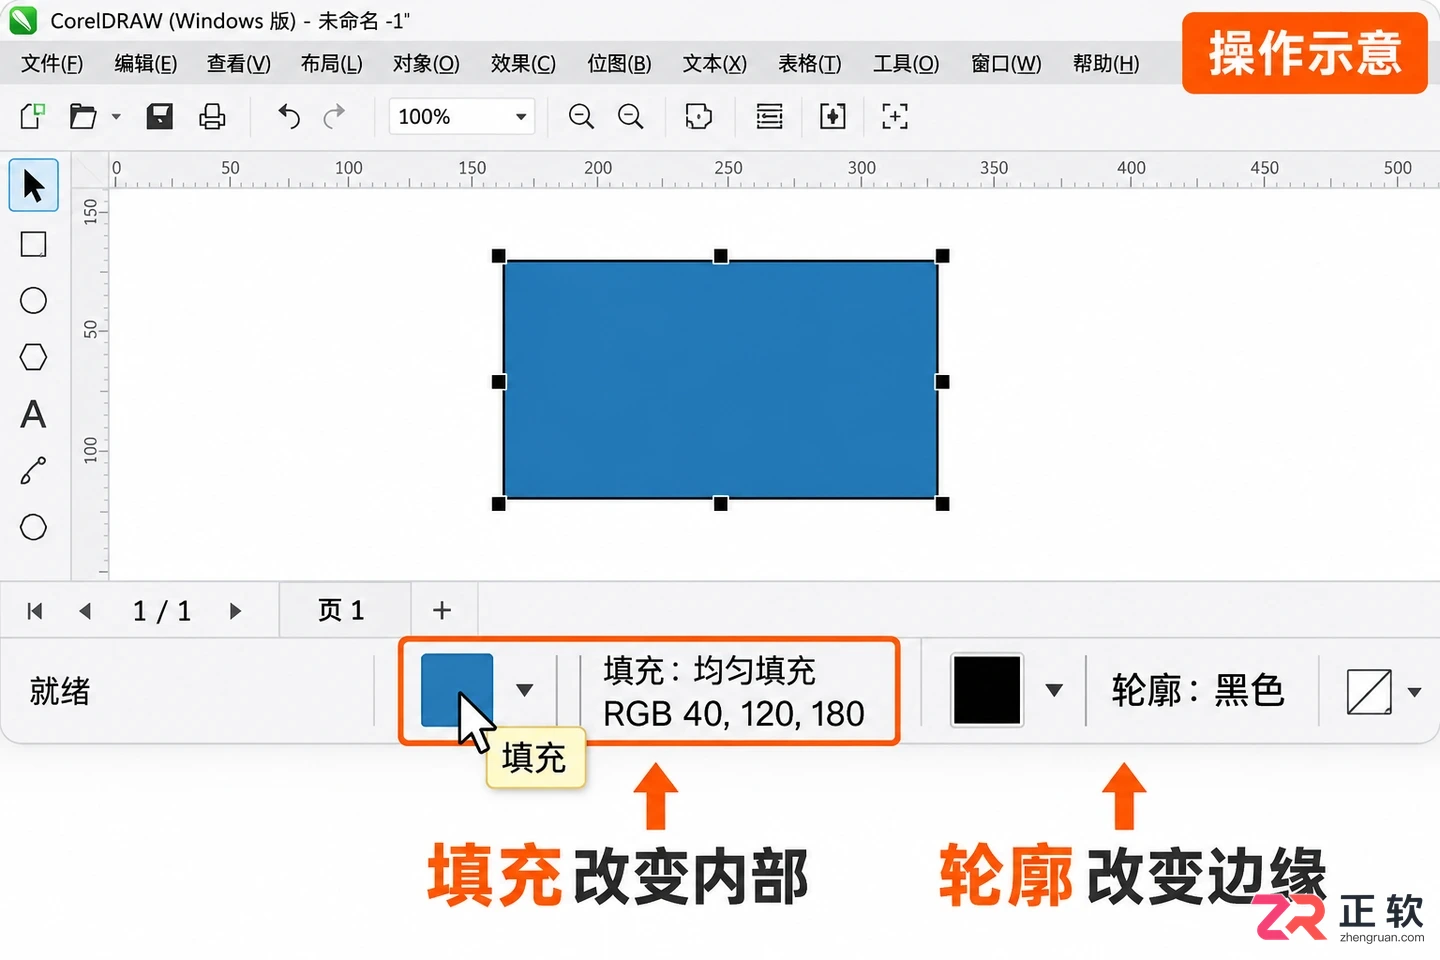The width and height of the screenshot is (1440, 960).
Task: Save the document with floppy icon
Action: [160, 117]
